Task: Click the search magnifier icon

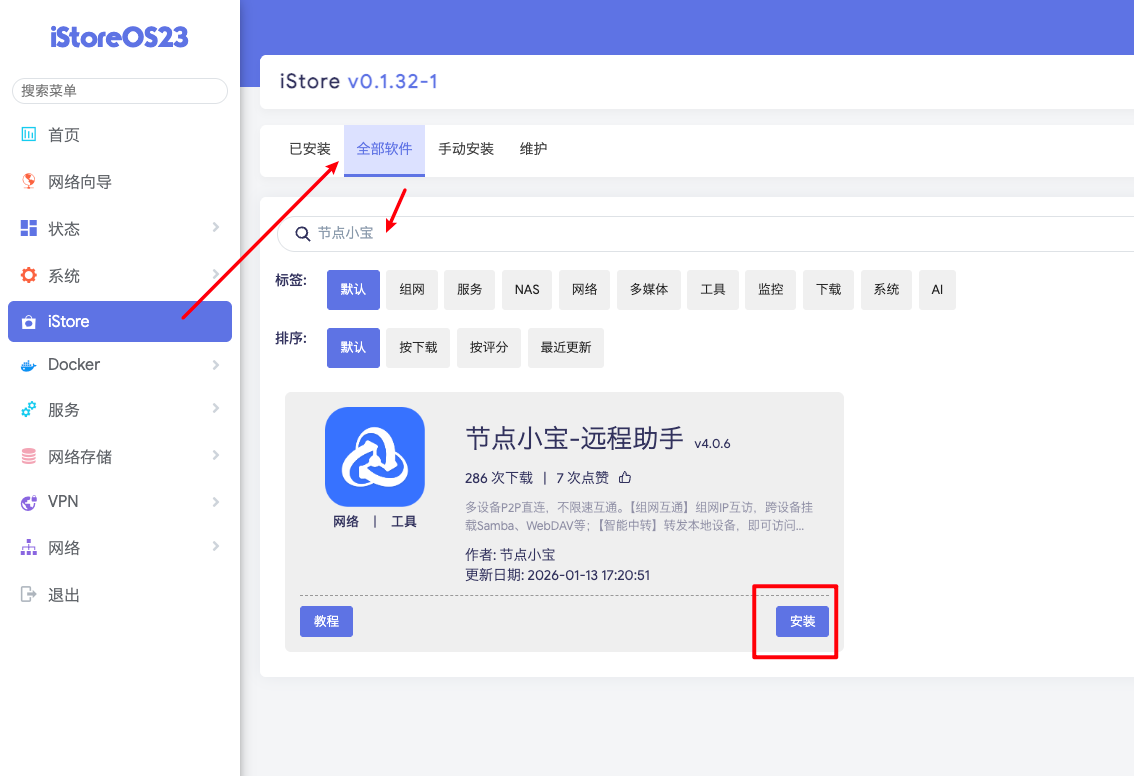Action: pyautogui.click(x=303, y=234)
